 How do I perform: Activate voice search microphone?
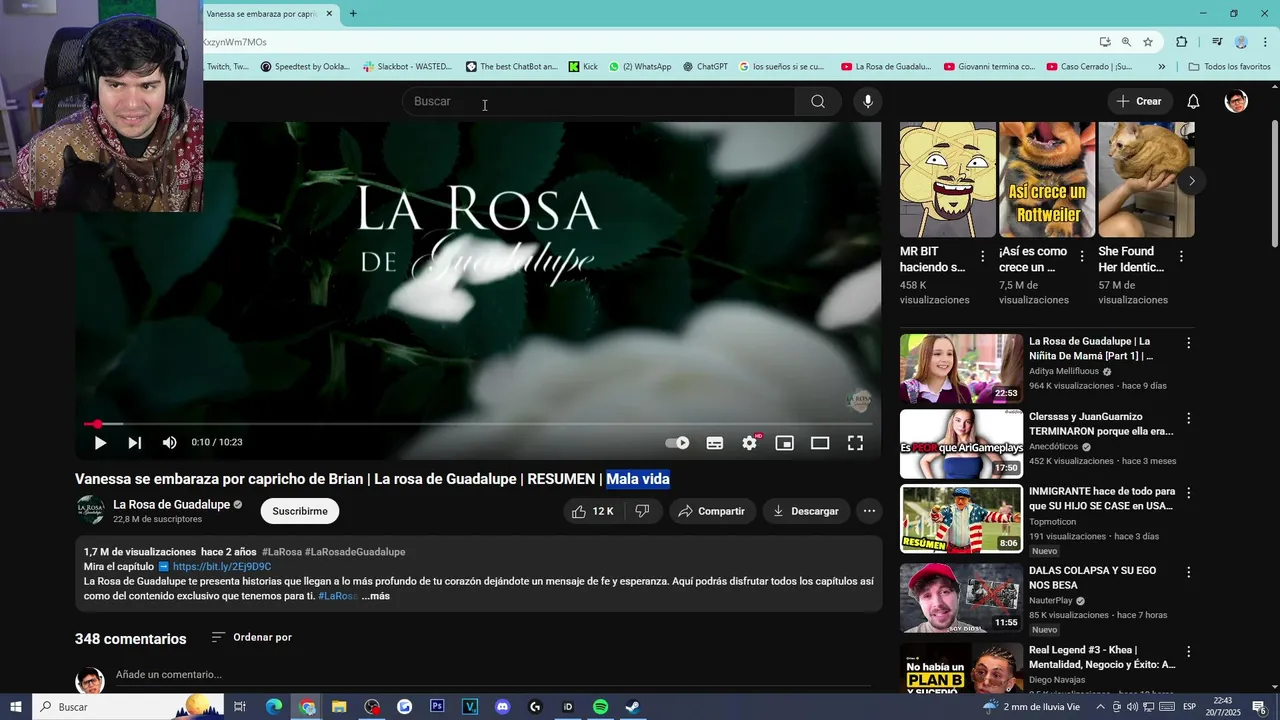pos(868,101)
